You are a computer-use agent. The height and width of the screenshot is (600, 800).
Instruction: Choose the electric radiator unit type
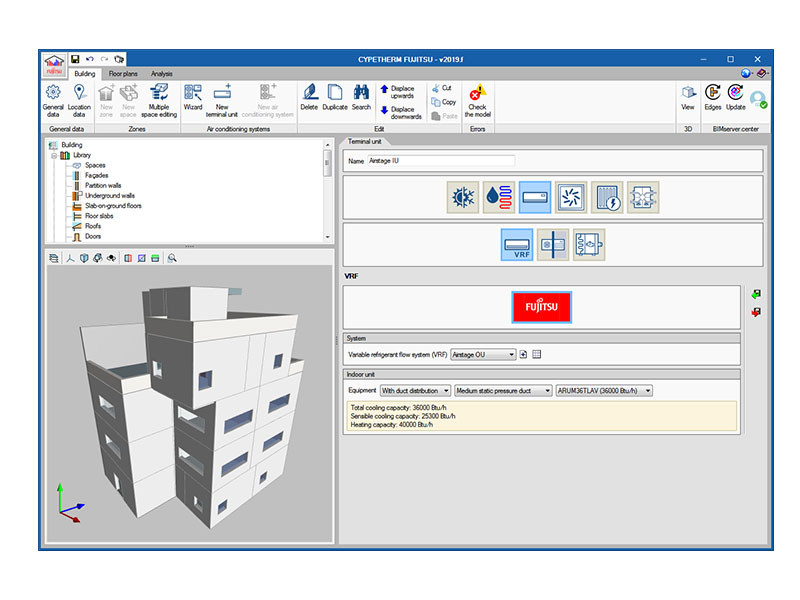pyautogui.click(x=606, y=197)
